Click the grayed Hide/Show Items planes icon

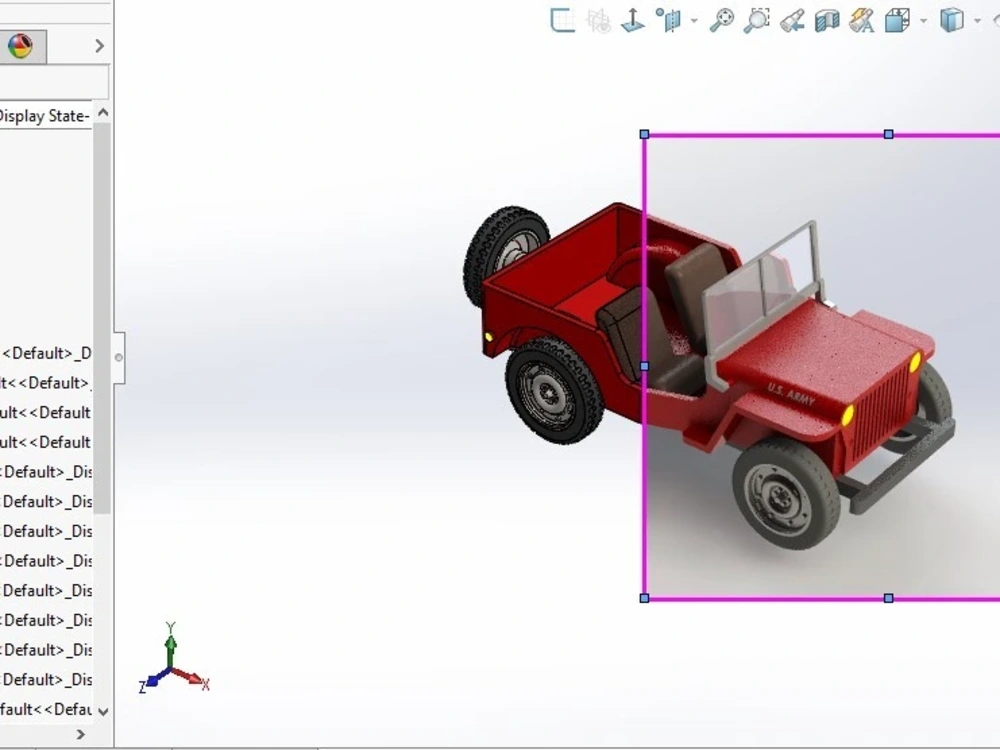click(600, 20)
